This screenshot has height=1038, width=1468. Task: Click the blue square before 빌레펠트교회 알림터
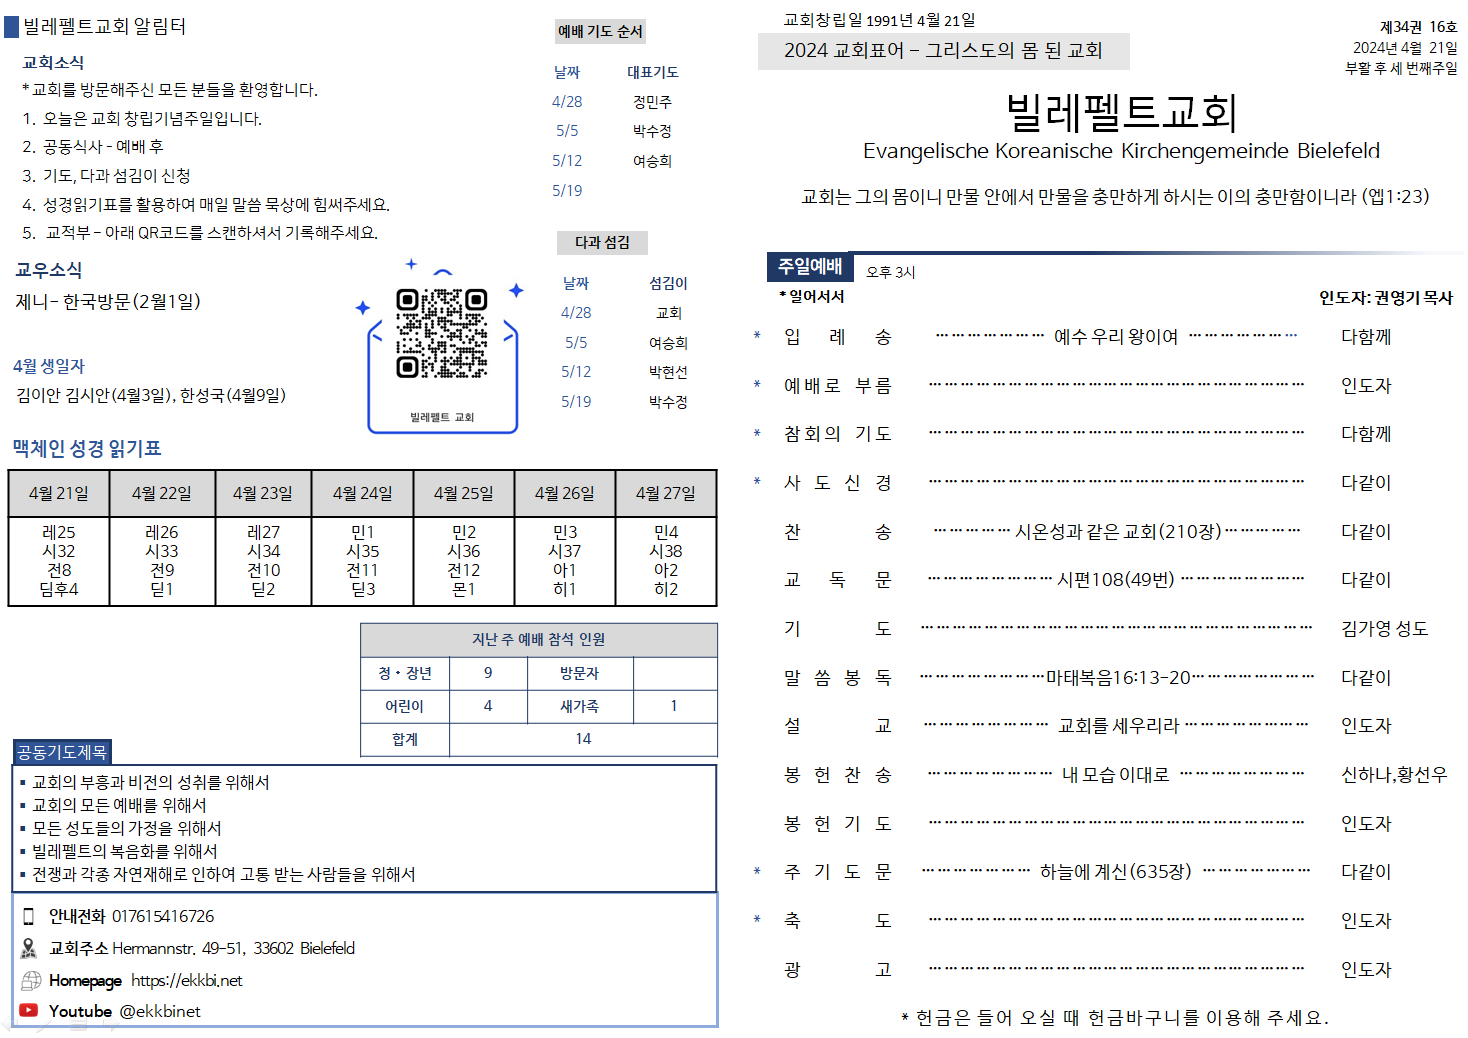(x=11, y=26)
